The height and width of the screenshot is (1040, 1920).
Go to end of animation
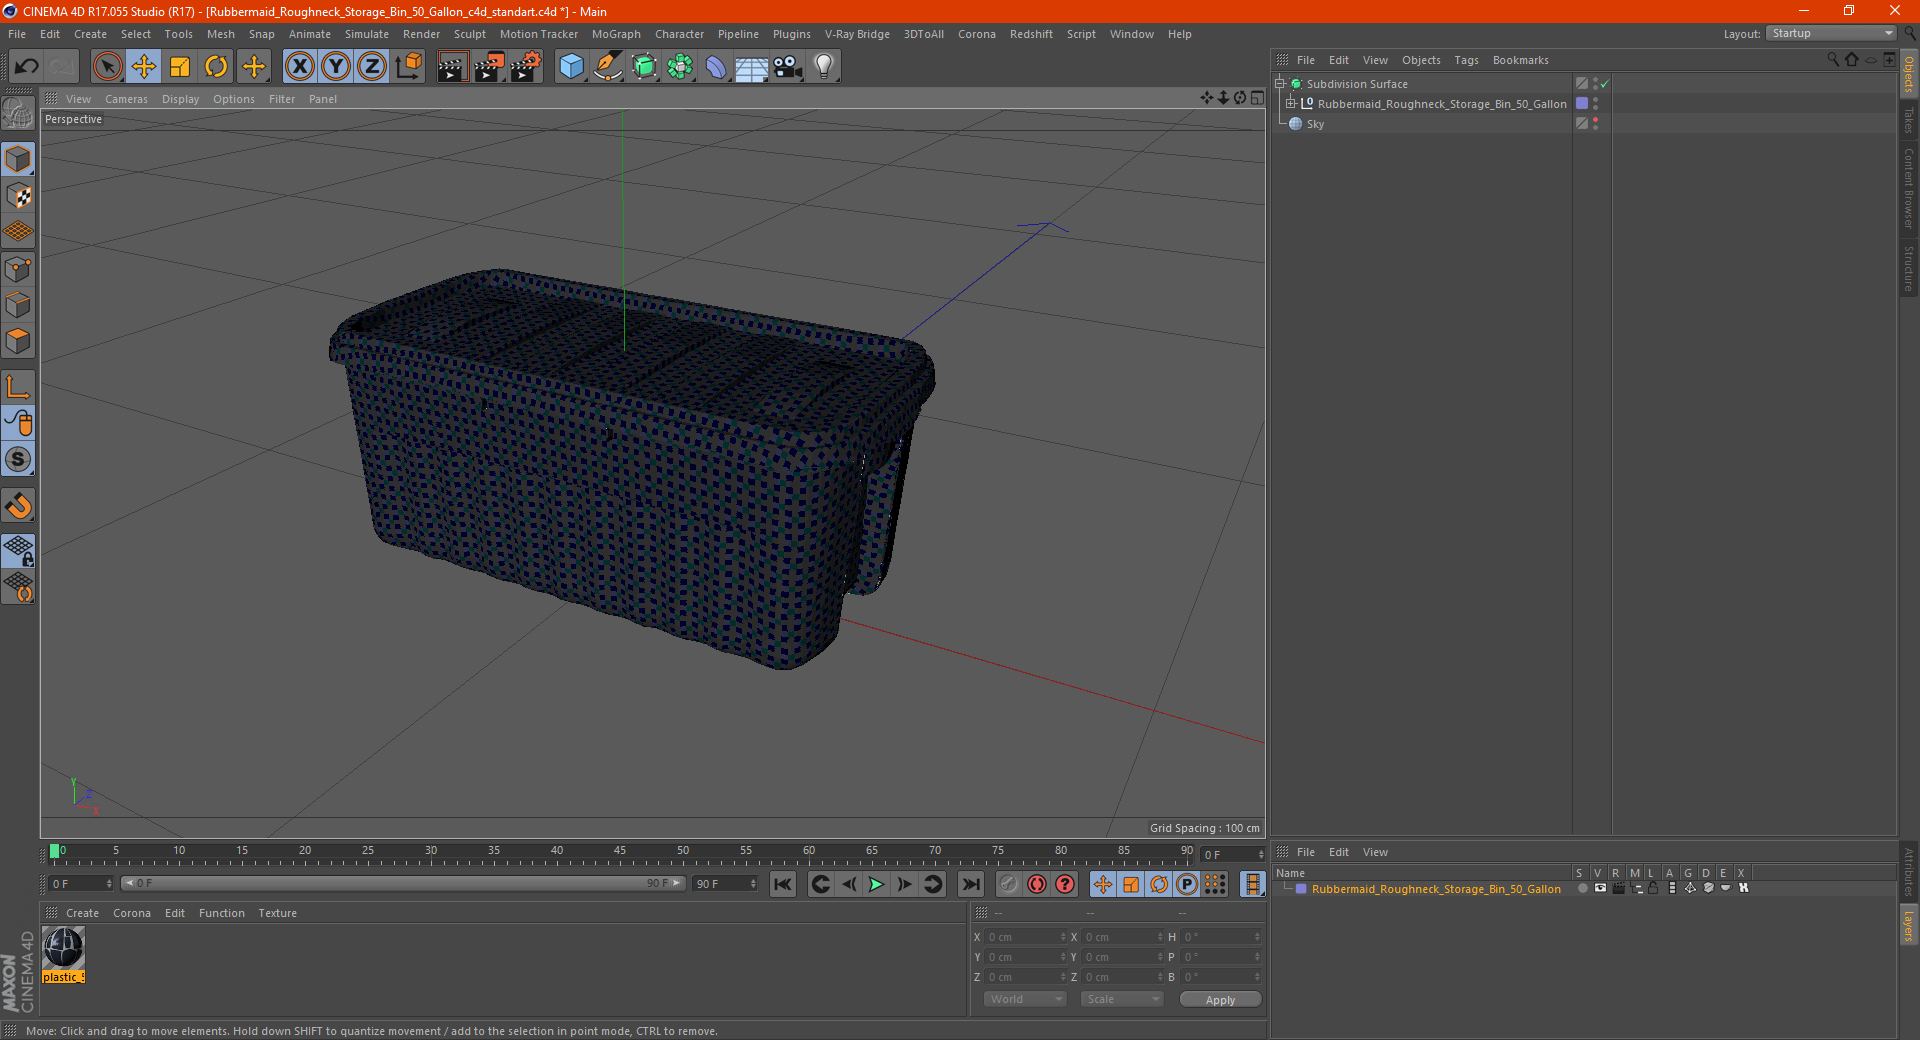point(970,884)
